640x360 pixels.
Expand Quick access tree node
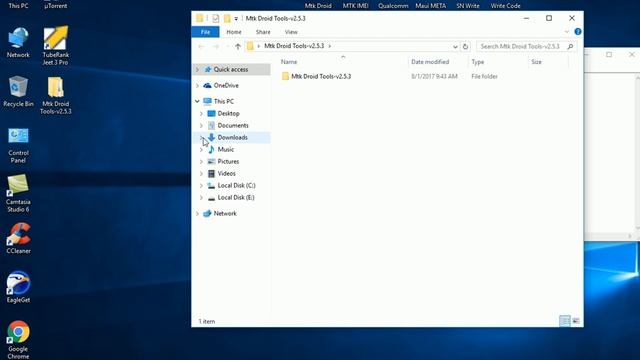[197, 69]
